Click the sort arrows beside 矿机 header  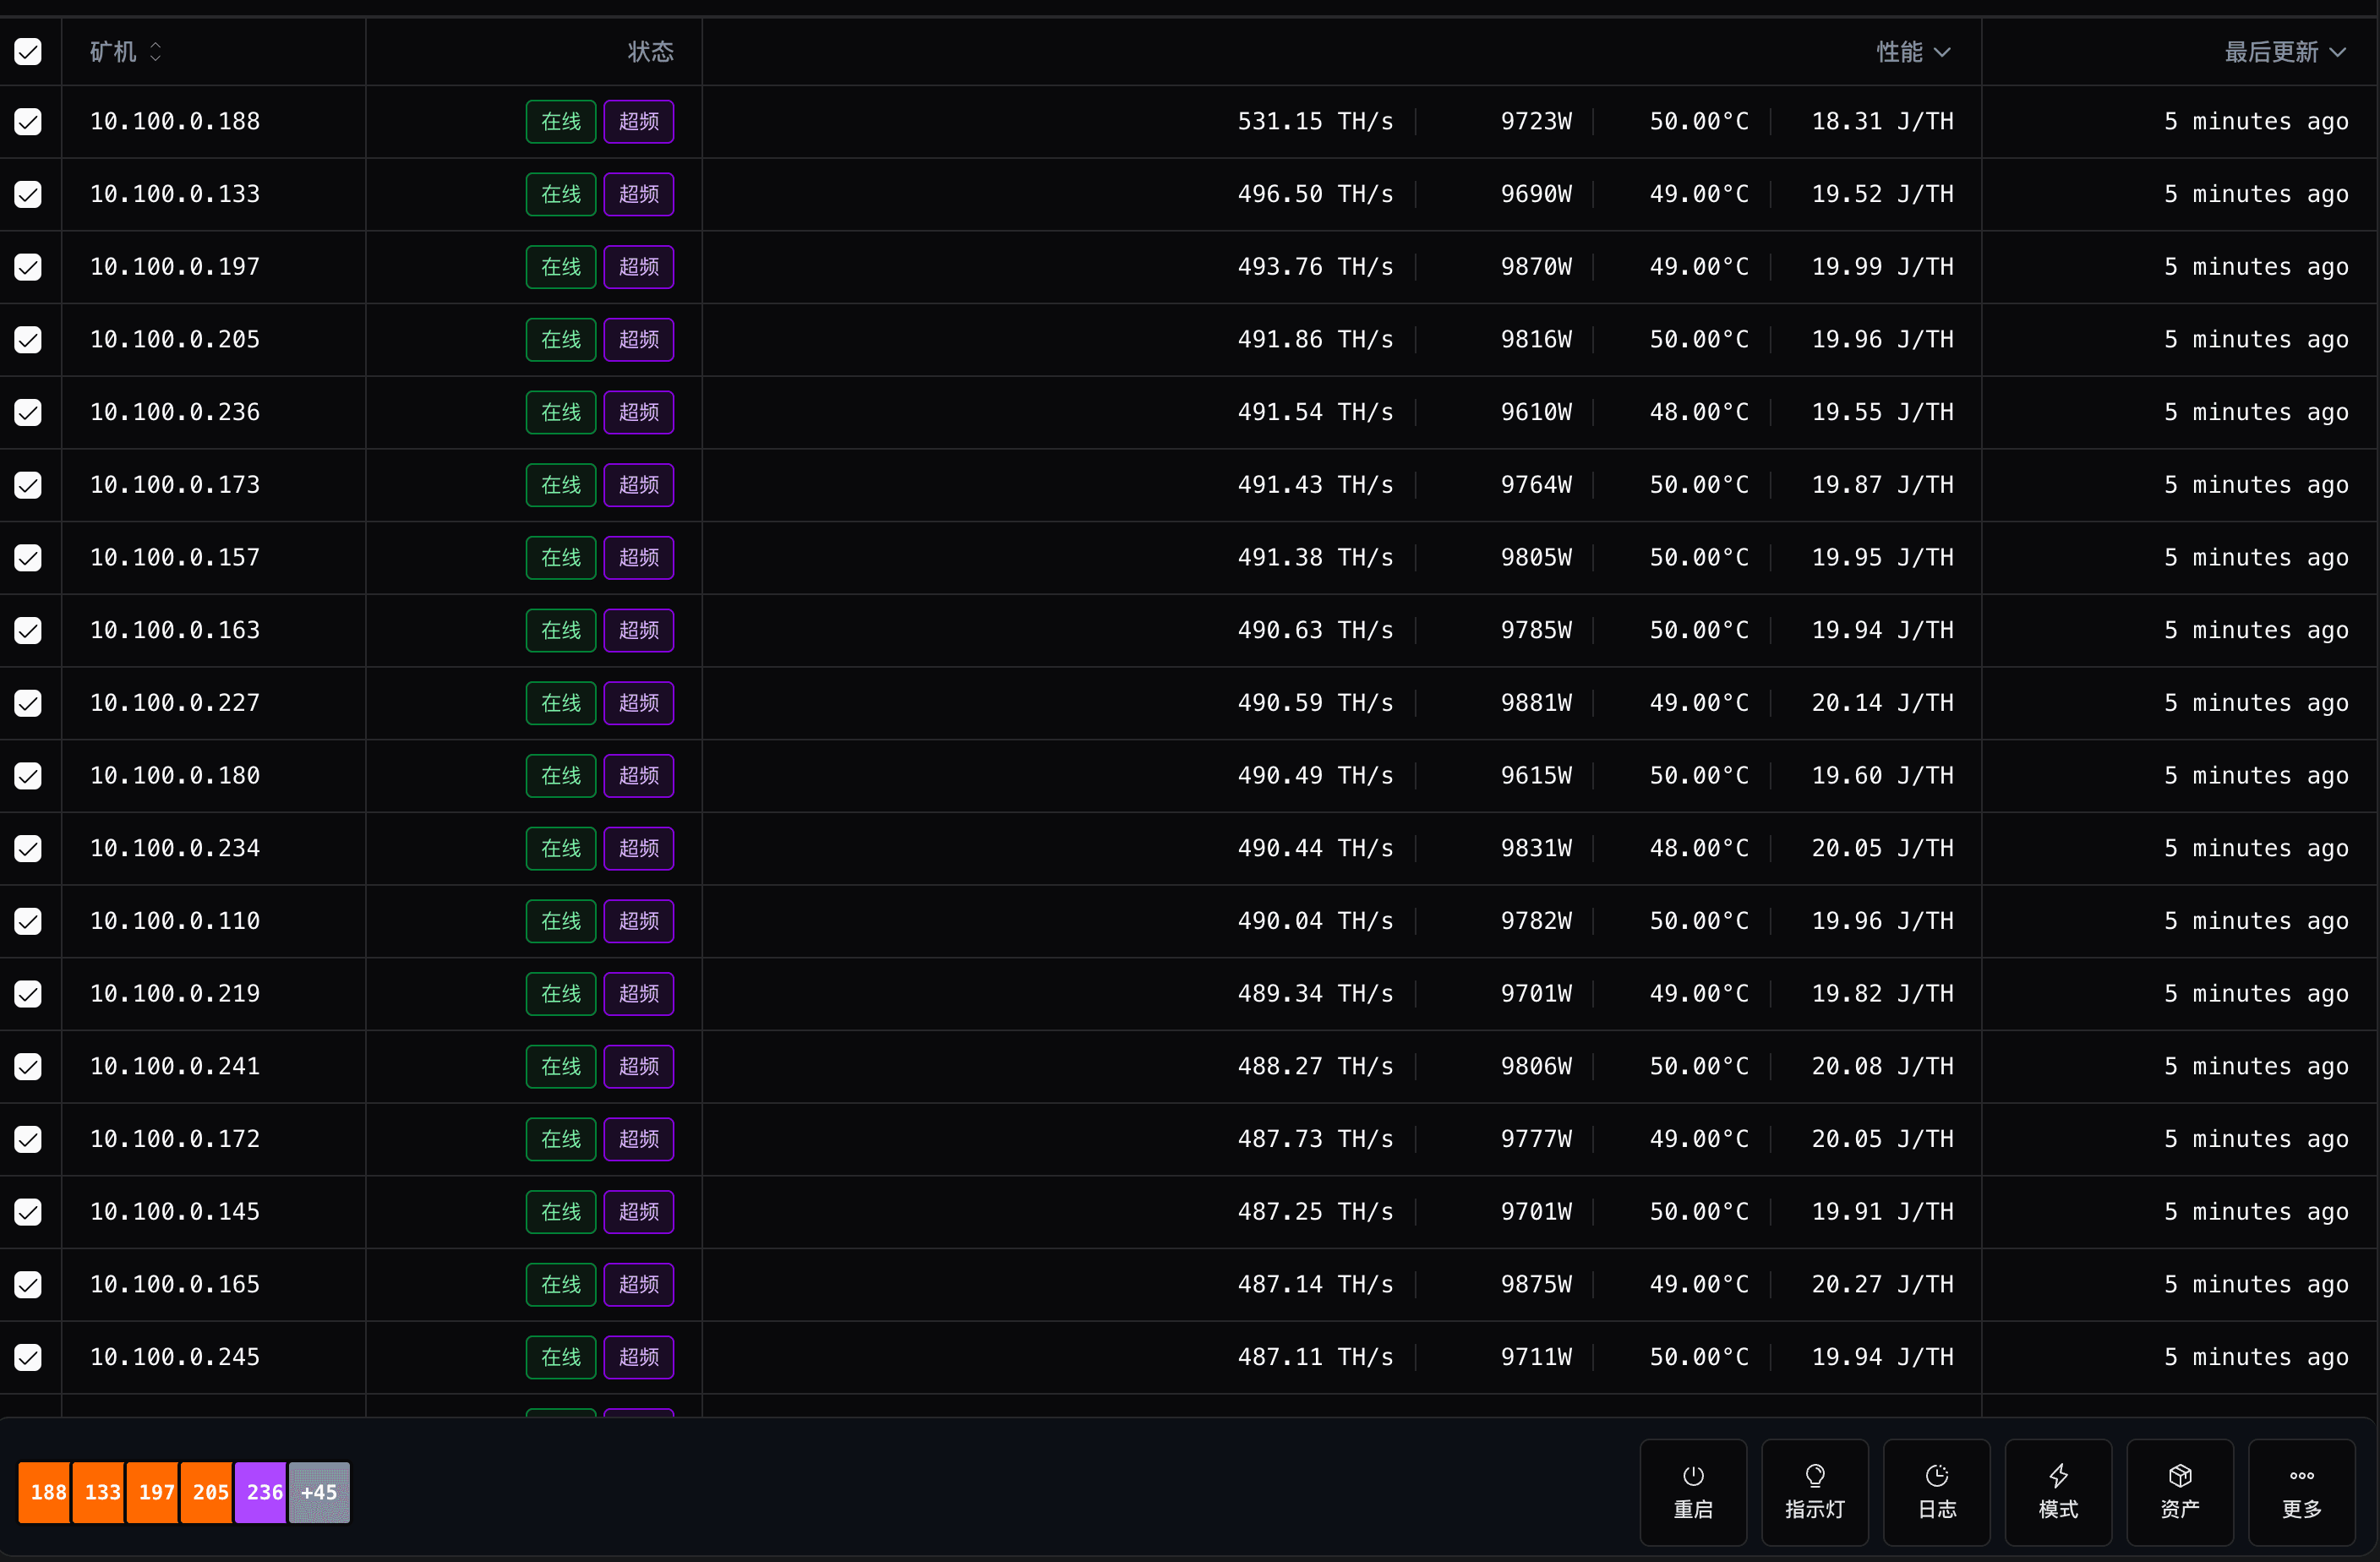point(156,52)
